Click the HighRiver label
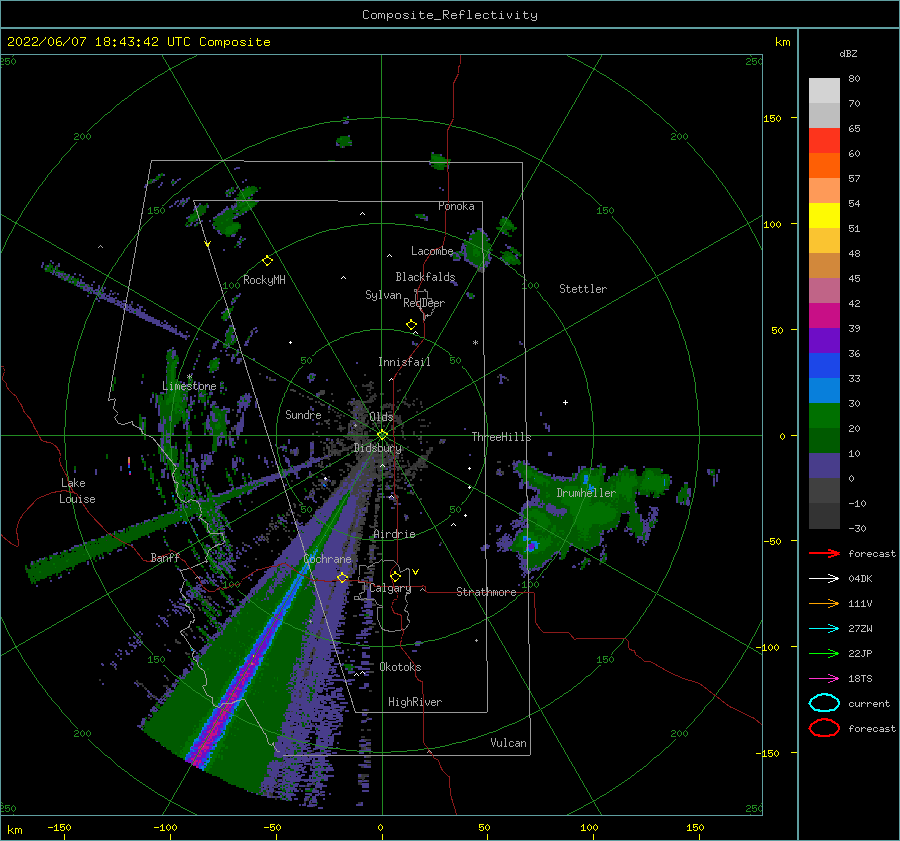 415,702
